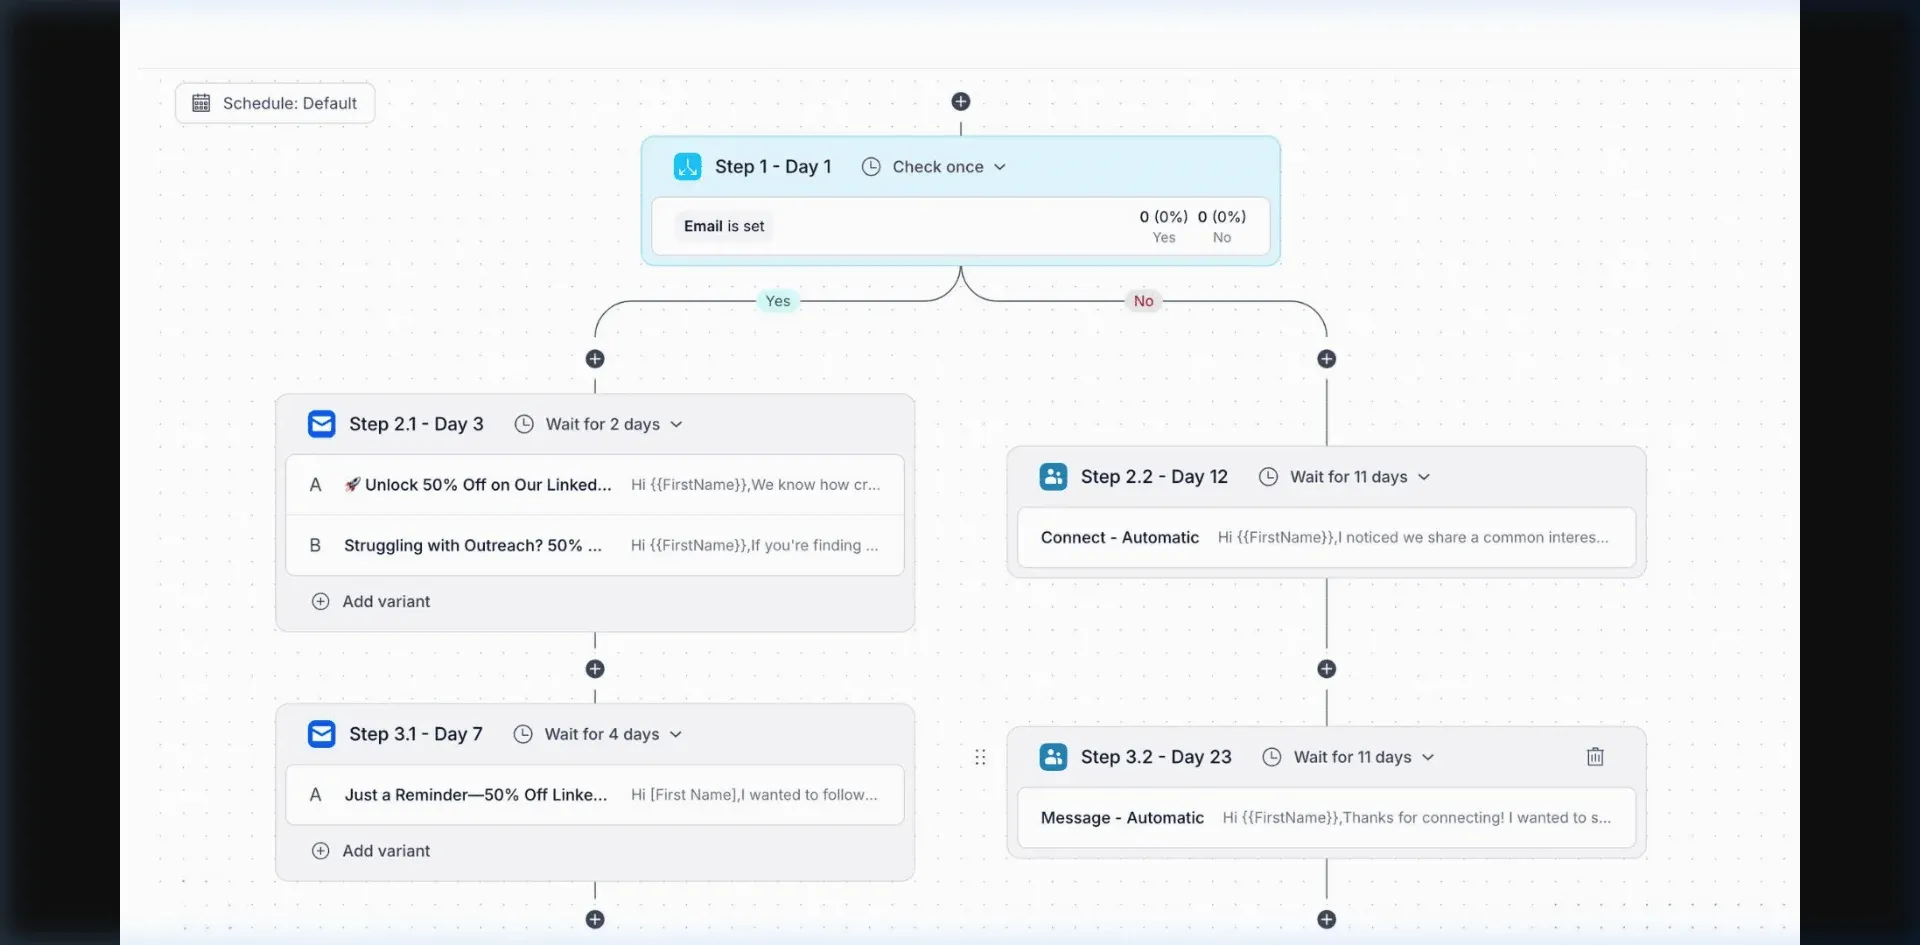Click the Step 2.2 - Day 12 title
The image size is (1920, 945).
coord(1154,477)
